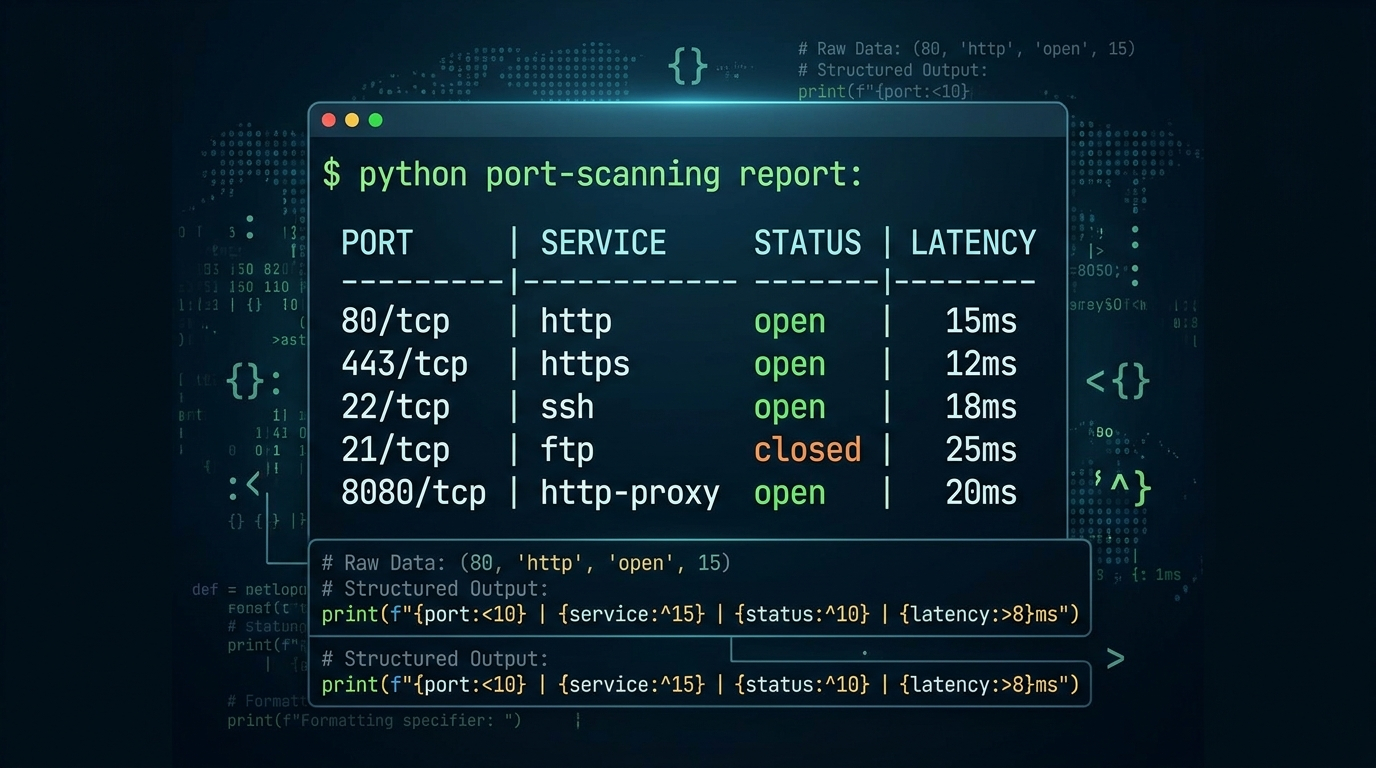The width and height of the screenshot is (1376, 768).
Task: Click the full print line in the Raw Data box
Action: [700, 614]
